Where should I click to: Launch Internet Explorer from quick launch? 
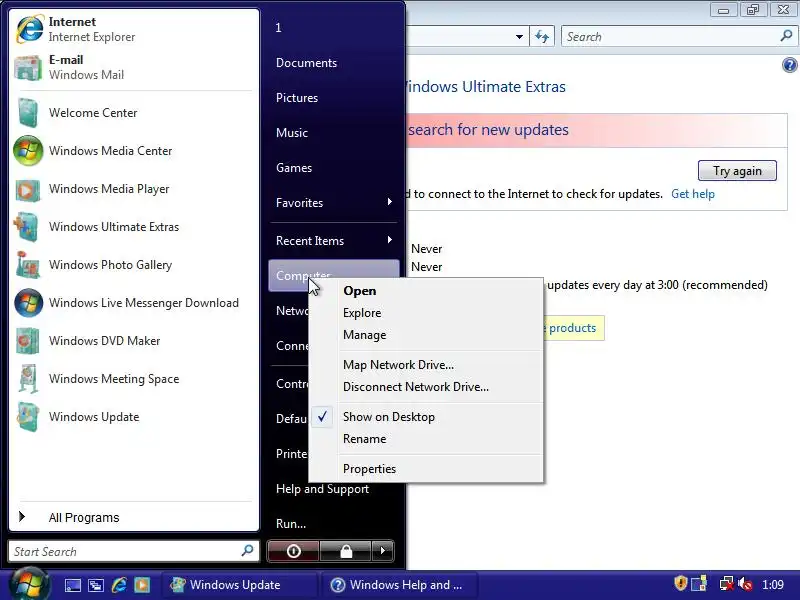pyautogui.click(x=119, y=585)
